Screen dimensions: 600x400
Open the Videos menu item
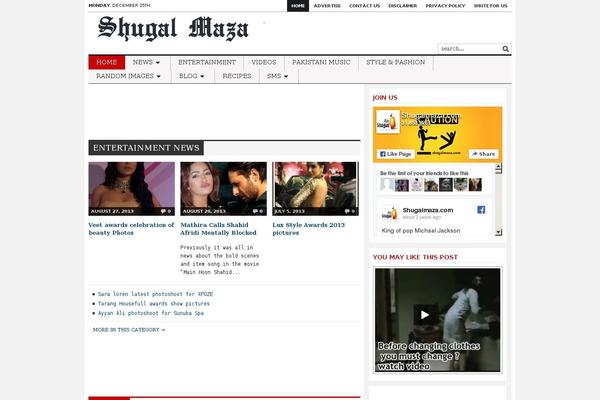264,62
